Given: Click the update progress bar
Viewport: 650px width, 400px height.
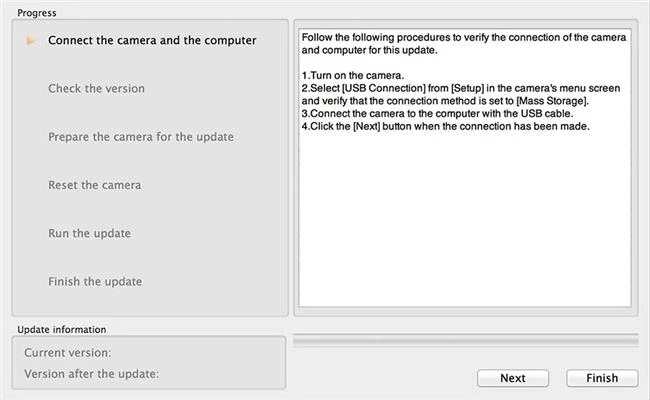Looking at the screenshot, I should point(465,342).
